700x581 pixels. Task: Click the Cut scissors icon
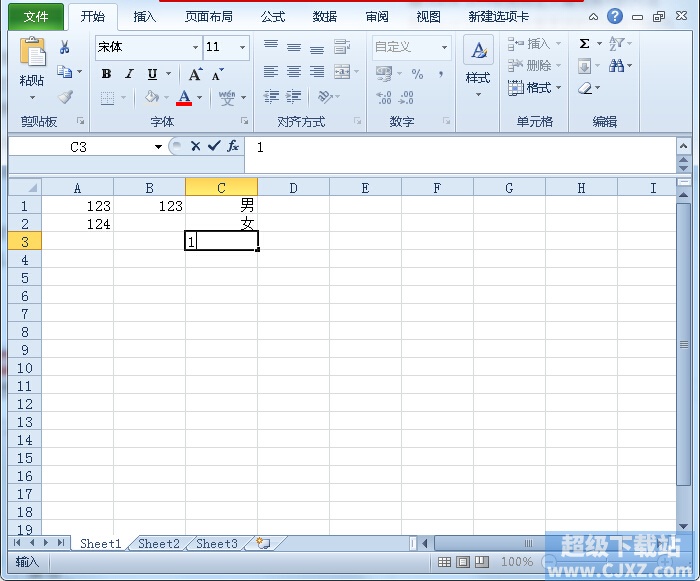(65, 47)
